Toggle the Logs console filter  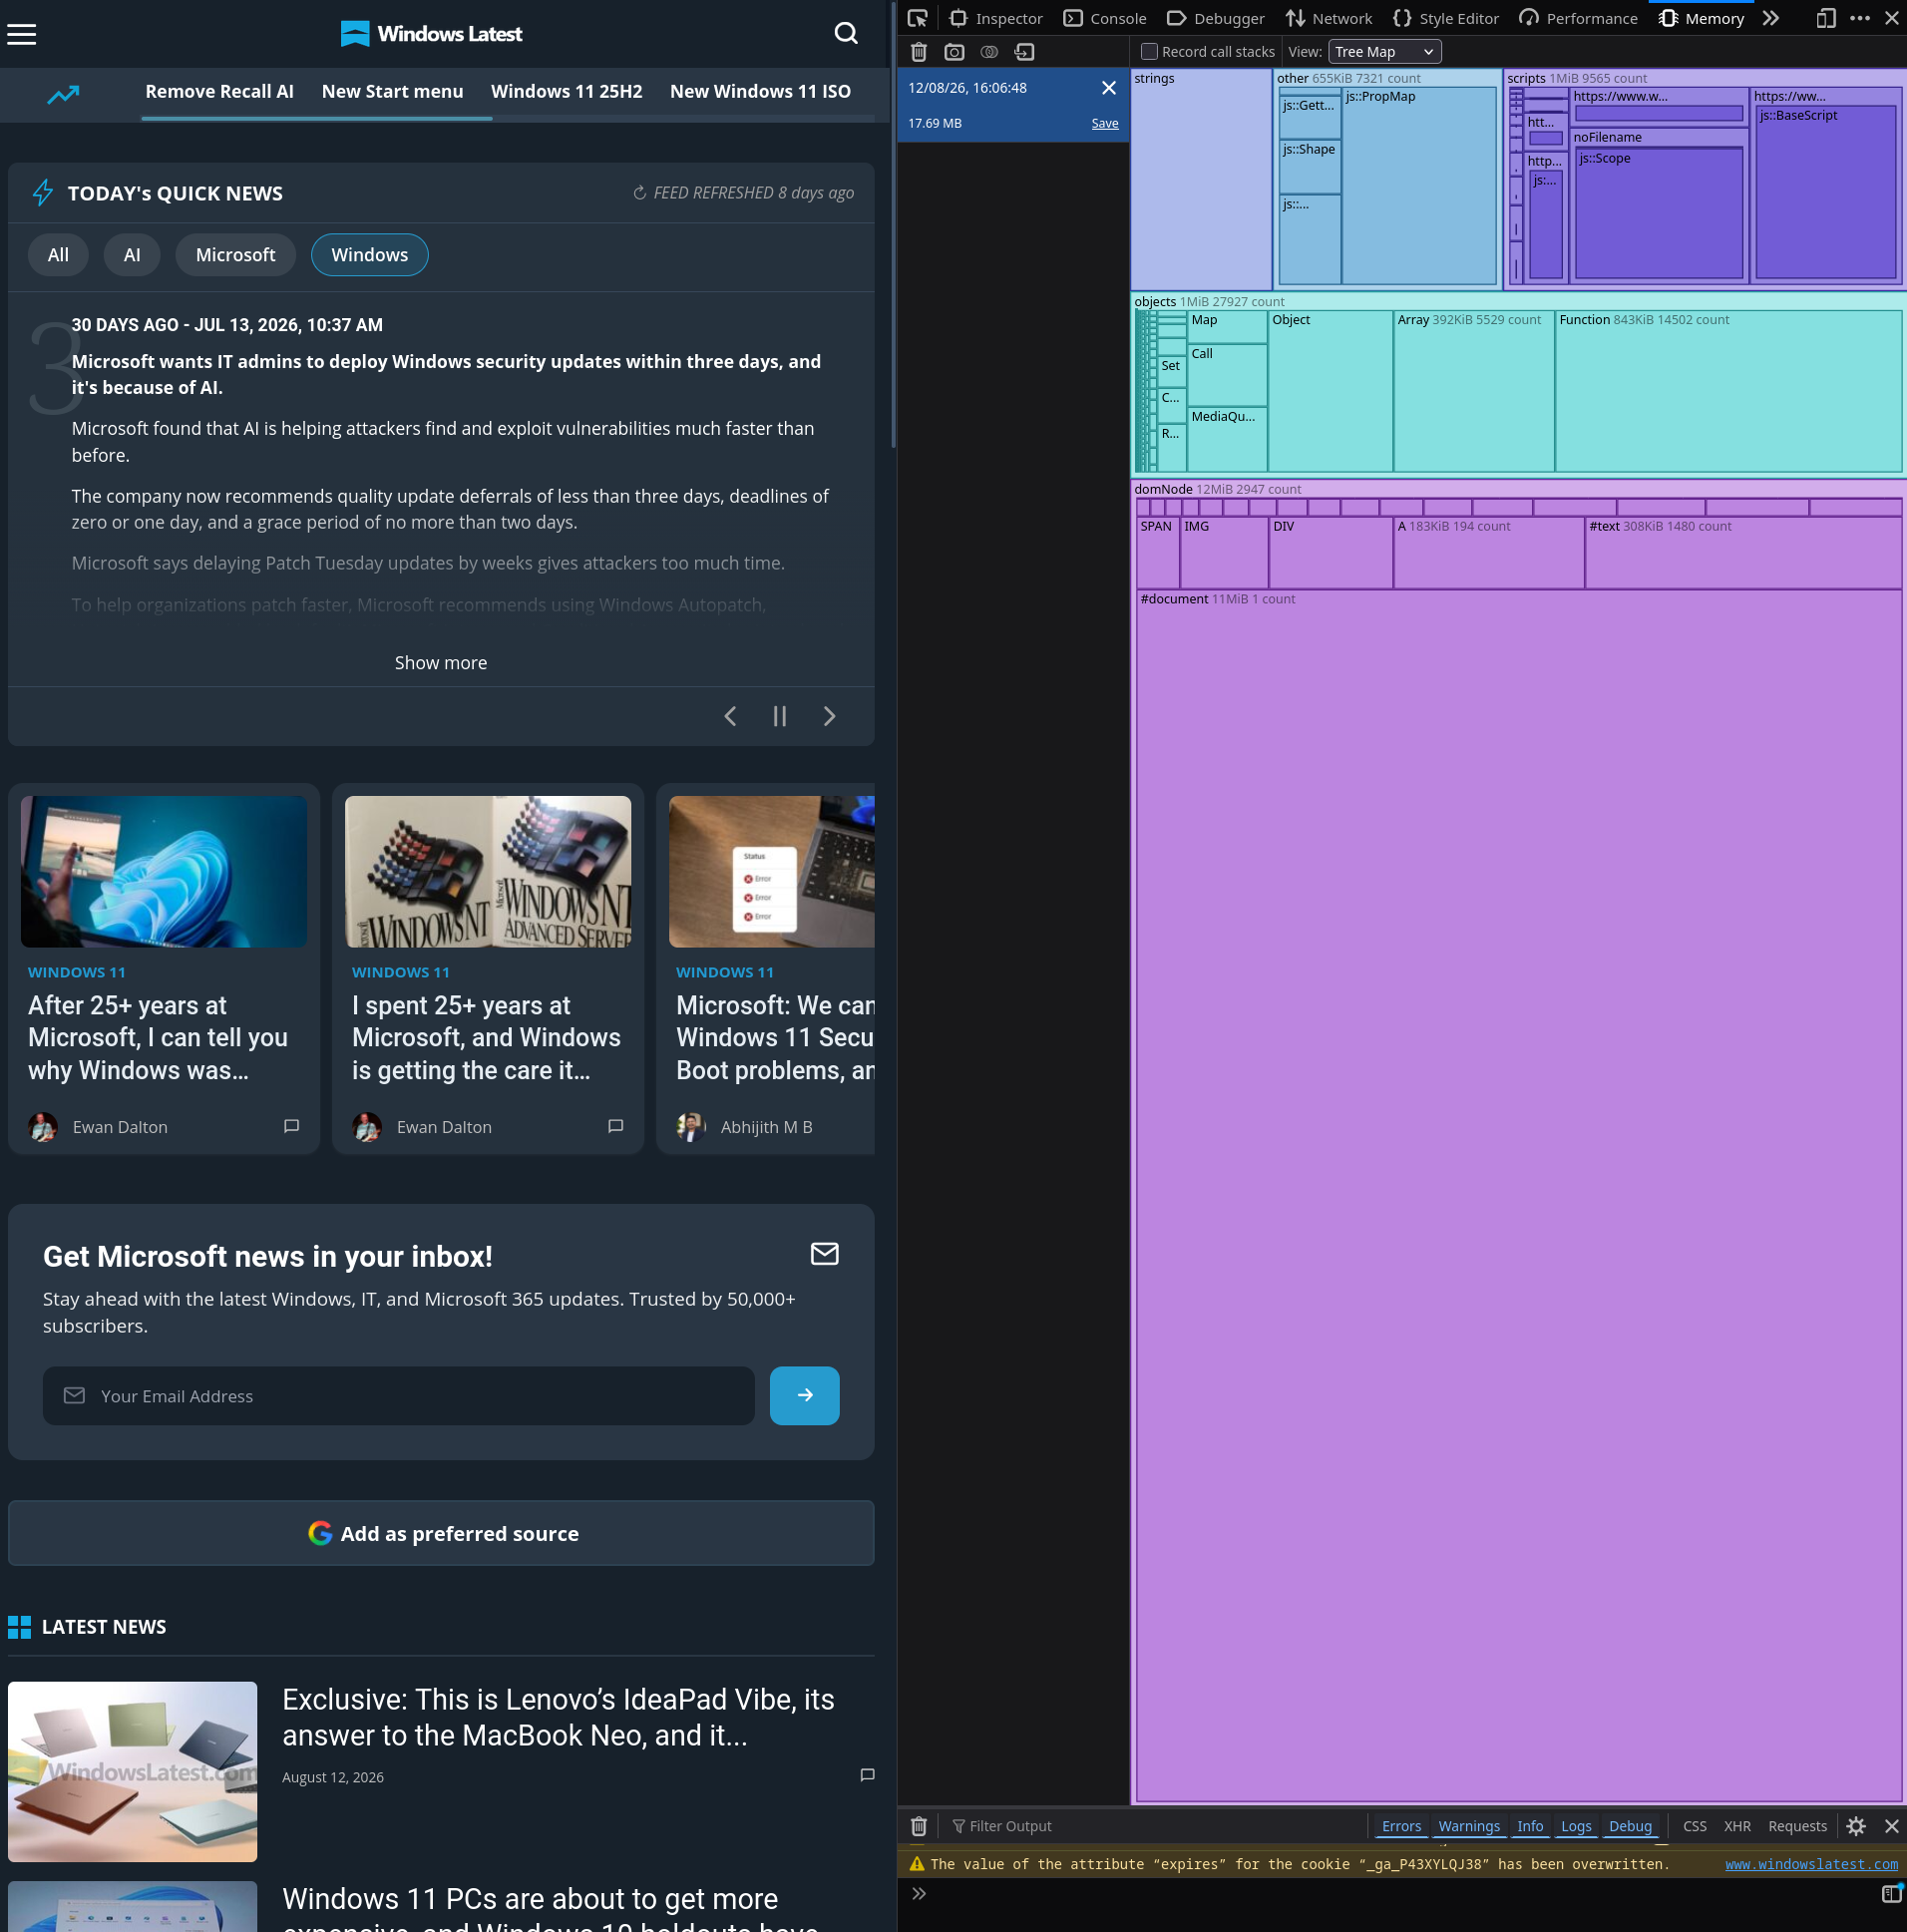[x=1575, y=1826]
